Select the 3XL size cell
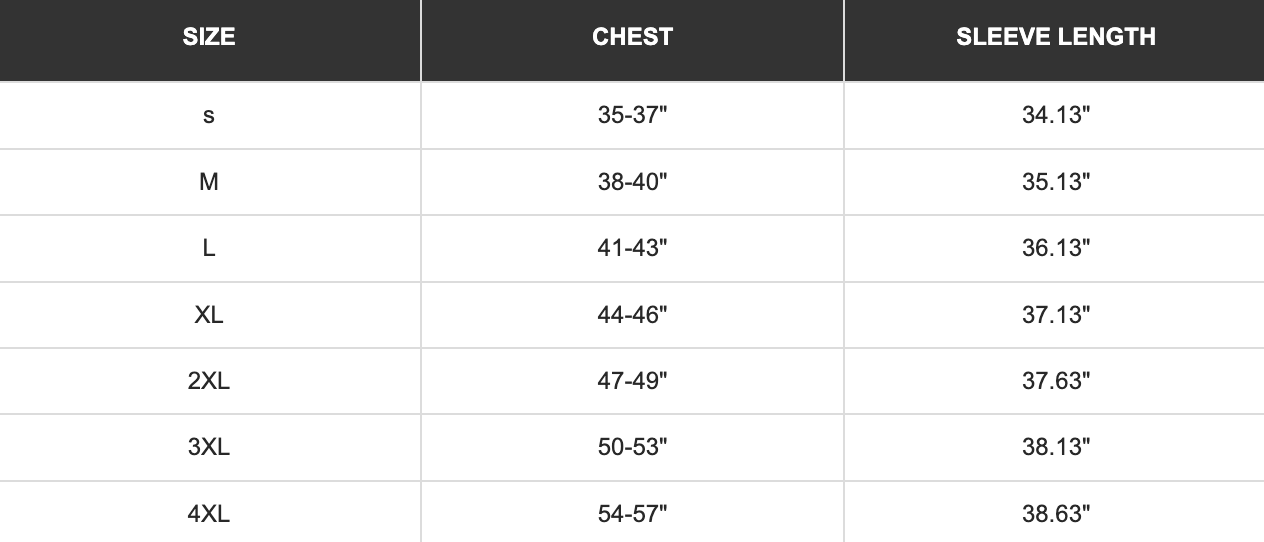Screen dimensions: 1264x542 click(209, 447)
